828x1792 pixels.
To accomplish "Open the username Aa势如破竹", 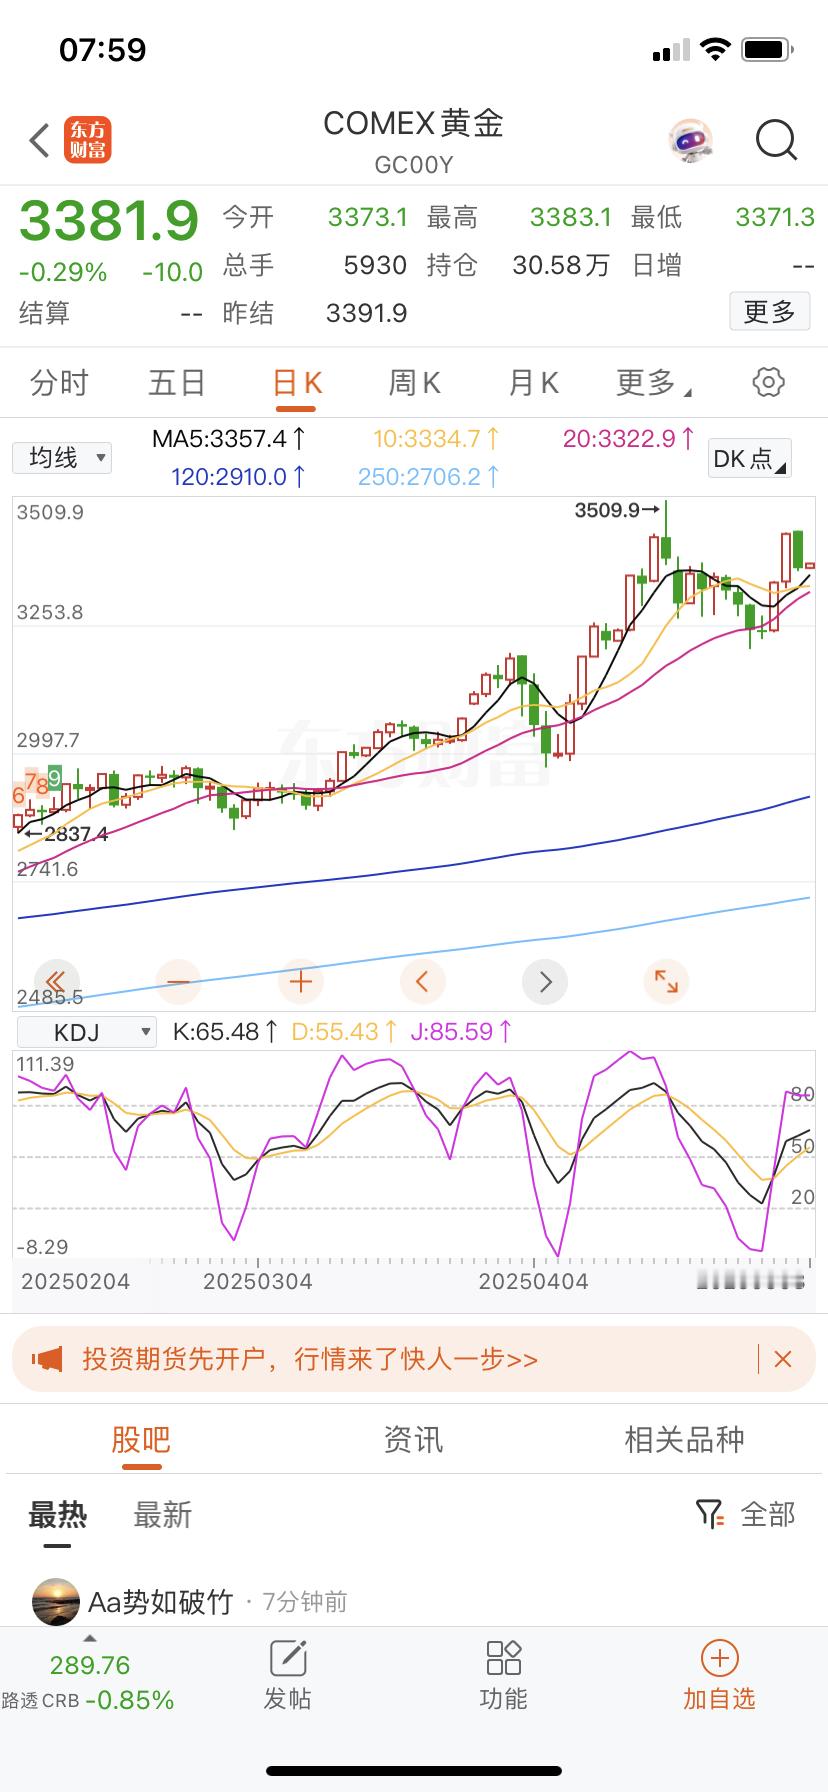I will [x=160, y=1602].
